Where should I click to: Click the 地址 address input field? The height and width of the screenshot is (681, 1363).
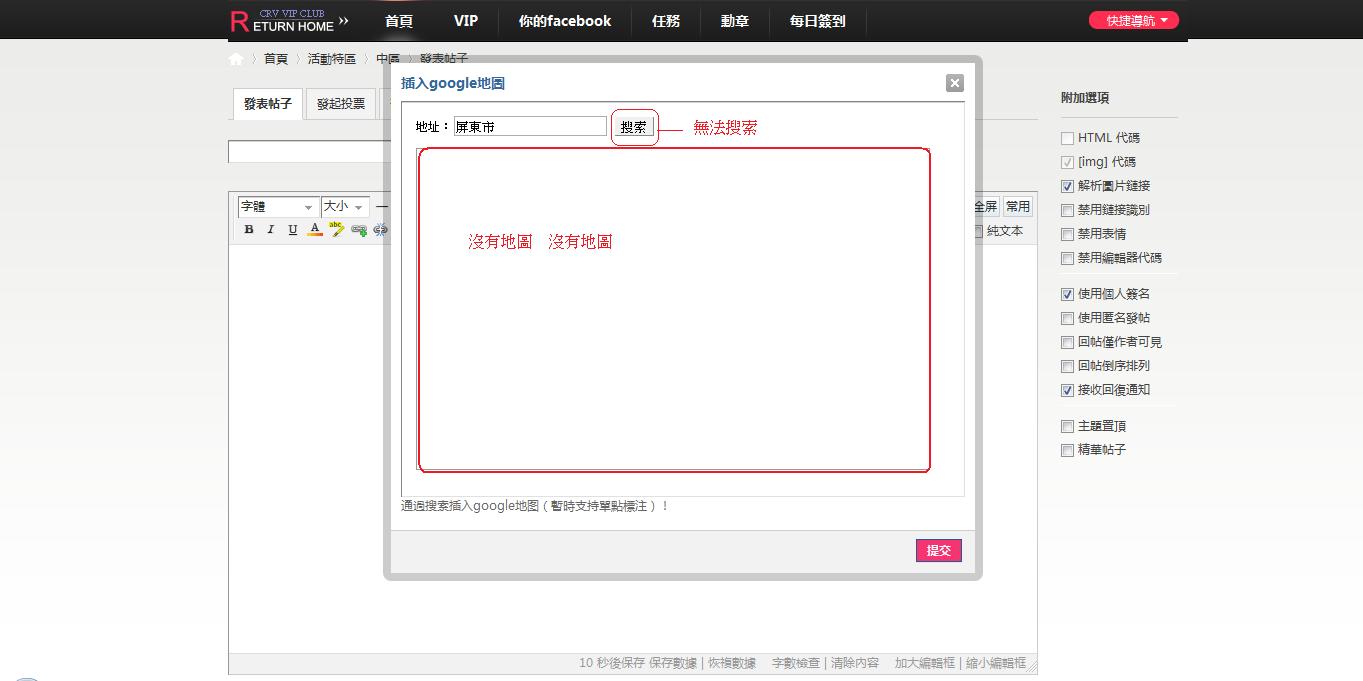tap(529, 126)
